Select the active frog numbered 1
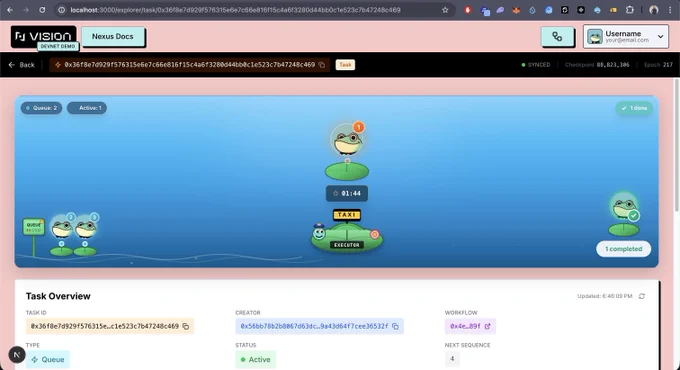The width and height of the screenshot is (680, 370). 347,140
